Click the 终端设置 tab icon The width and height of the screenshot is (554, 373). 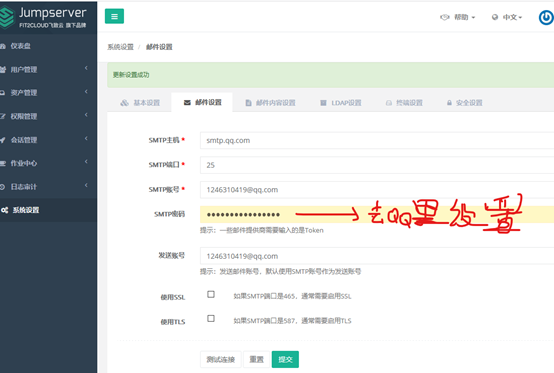(x=389, y=103)
